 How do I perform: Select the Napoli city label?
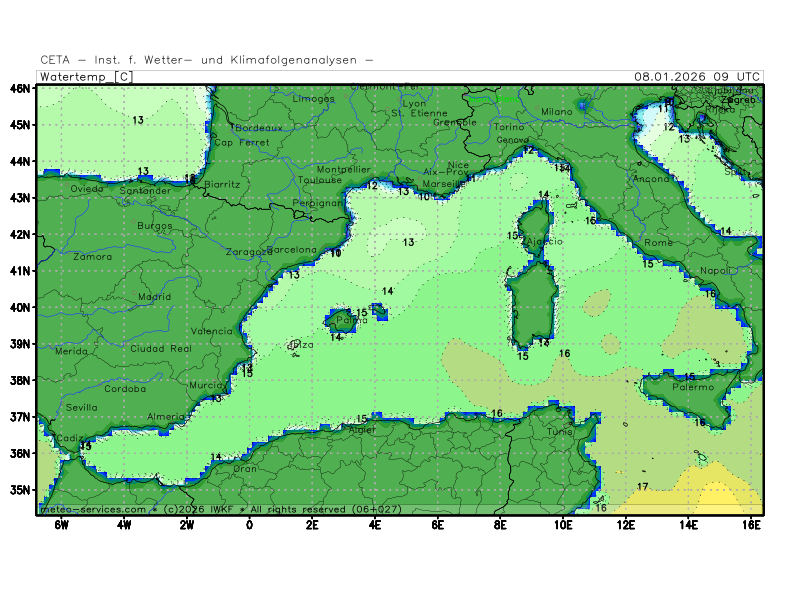click(x=714, y=271)
